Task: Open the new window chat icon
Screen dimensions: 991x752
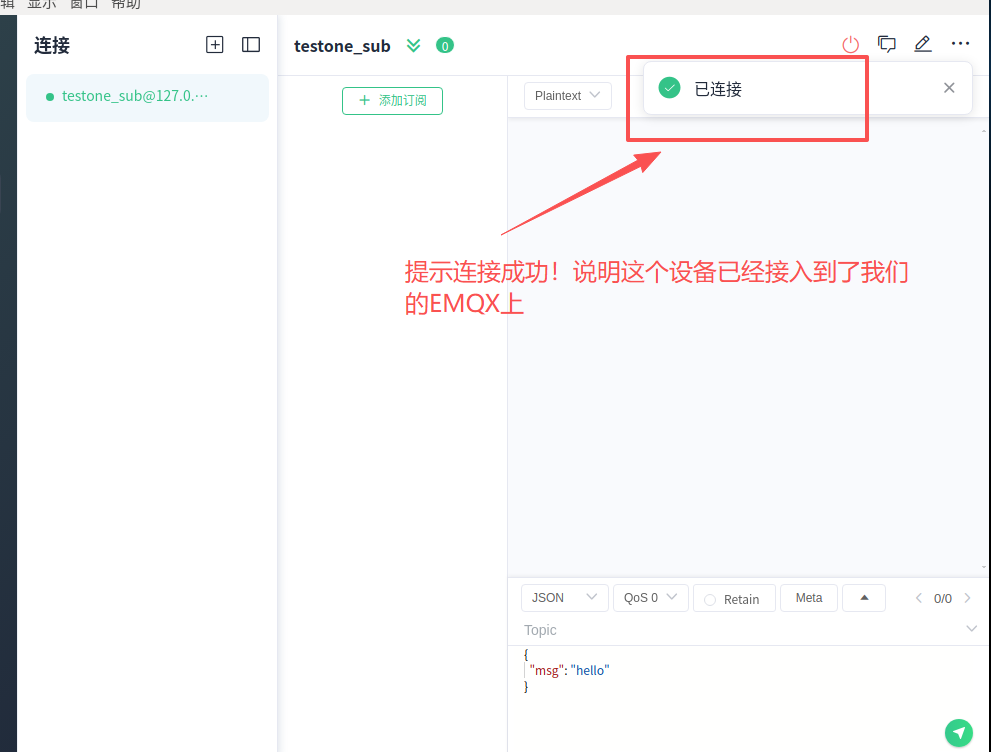Action: click(x=886, y=44)
